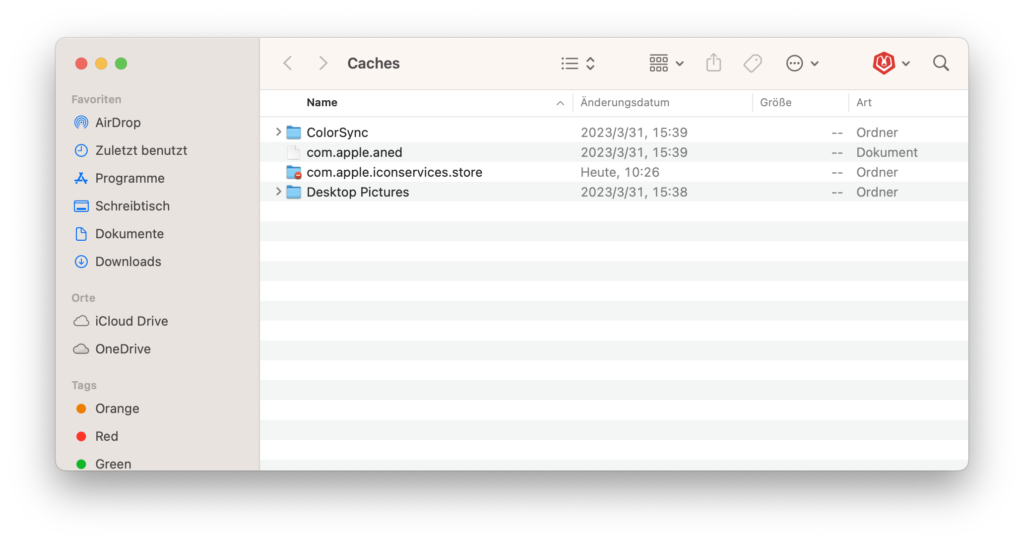Sort by the Größe column header
Screen dimensions: 1024x544
point(776,102)
